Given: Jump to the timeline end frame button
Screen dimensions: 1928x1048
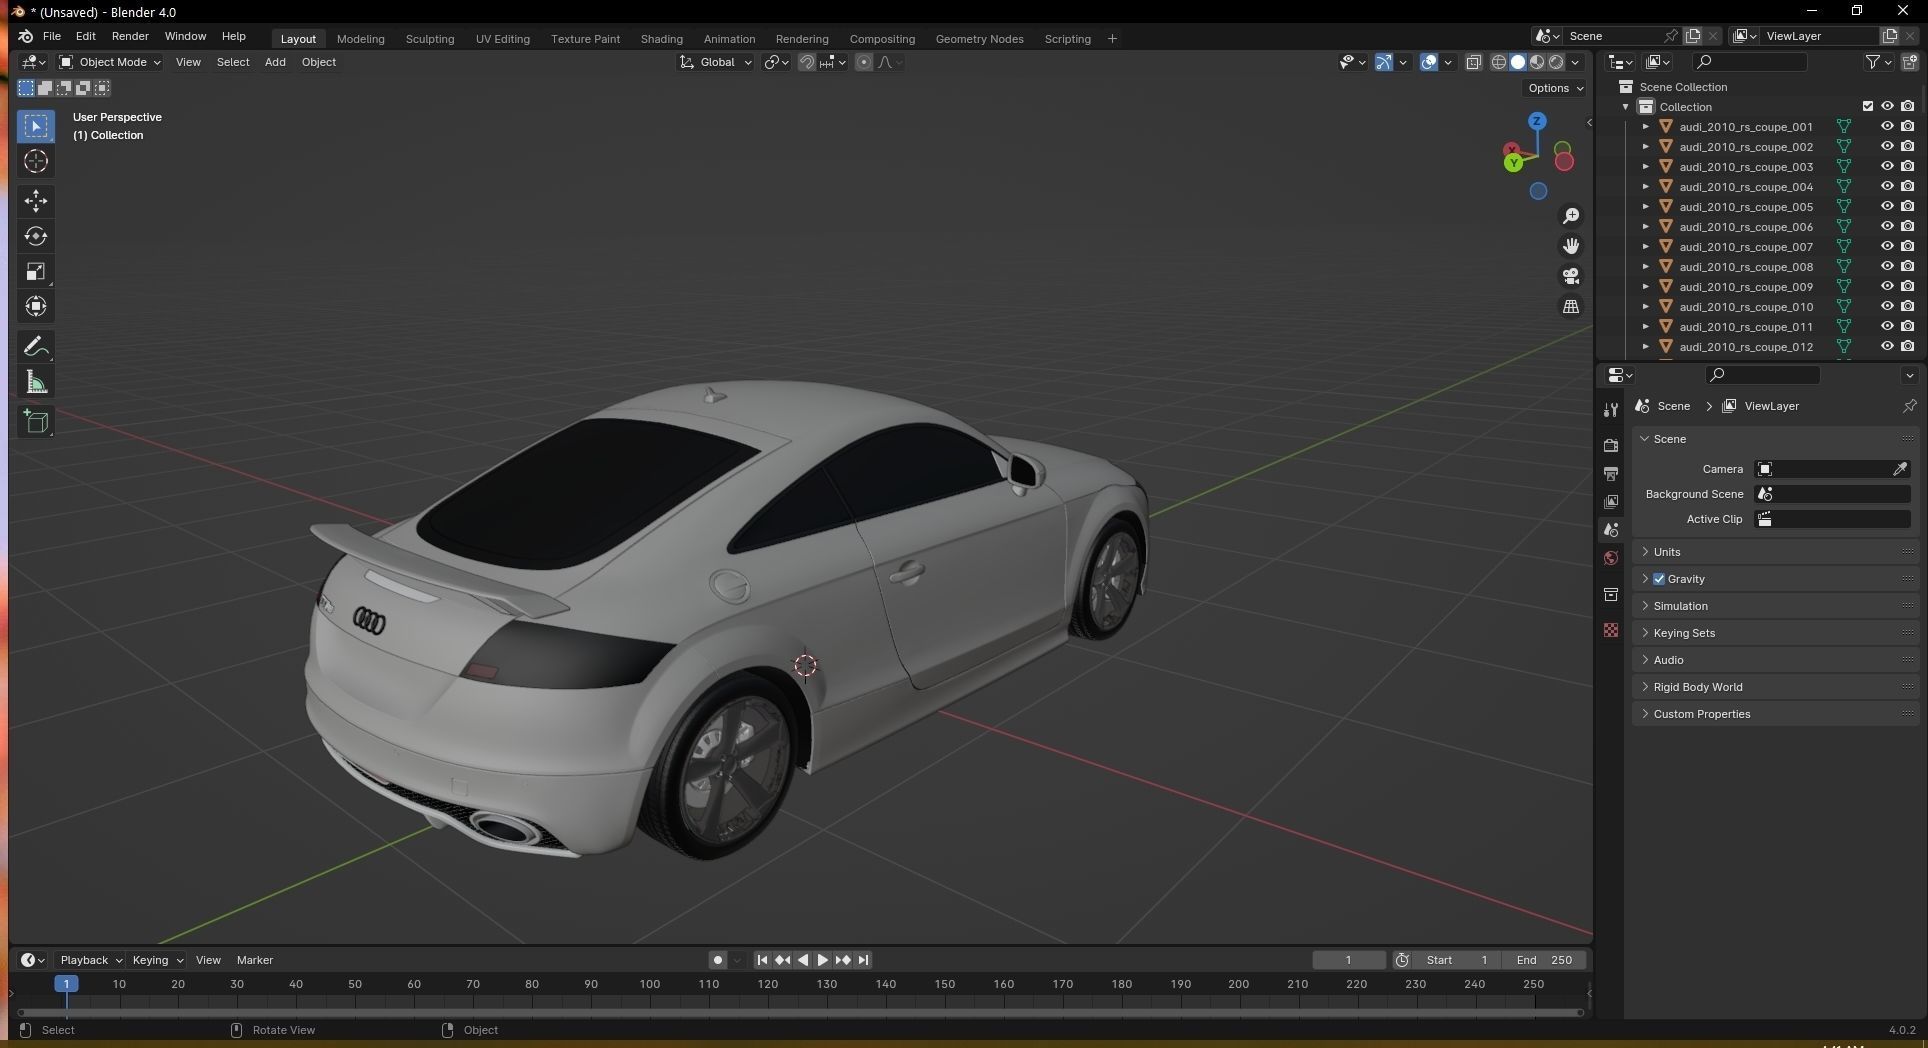Looking at the screenshot, I should tap(863, 960).
